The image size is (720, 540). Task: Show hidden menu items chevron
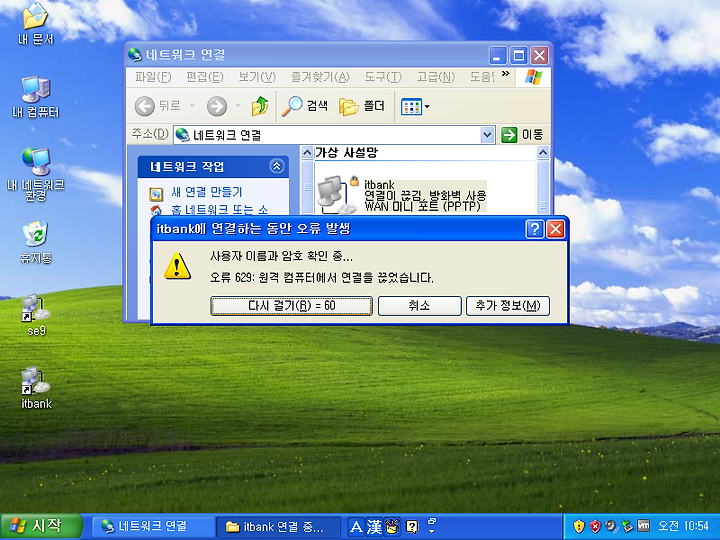click(506, 74)
